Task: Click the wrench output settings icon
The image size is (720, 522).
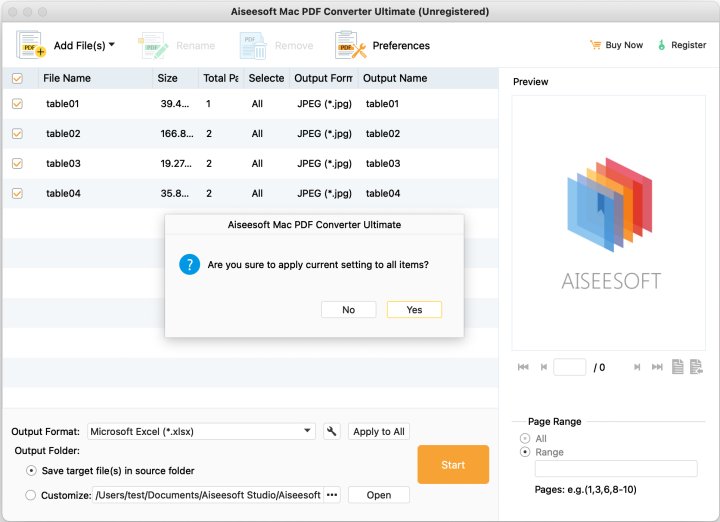Action: pyautogui.click(x=332, y=432)
